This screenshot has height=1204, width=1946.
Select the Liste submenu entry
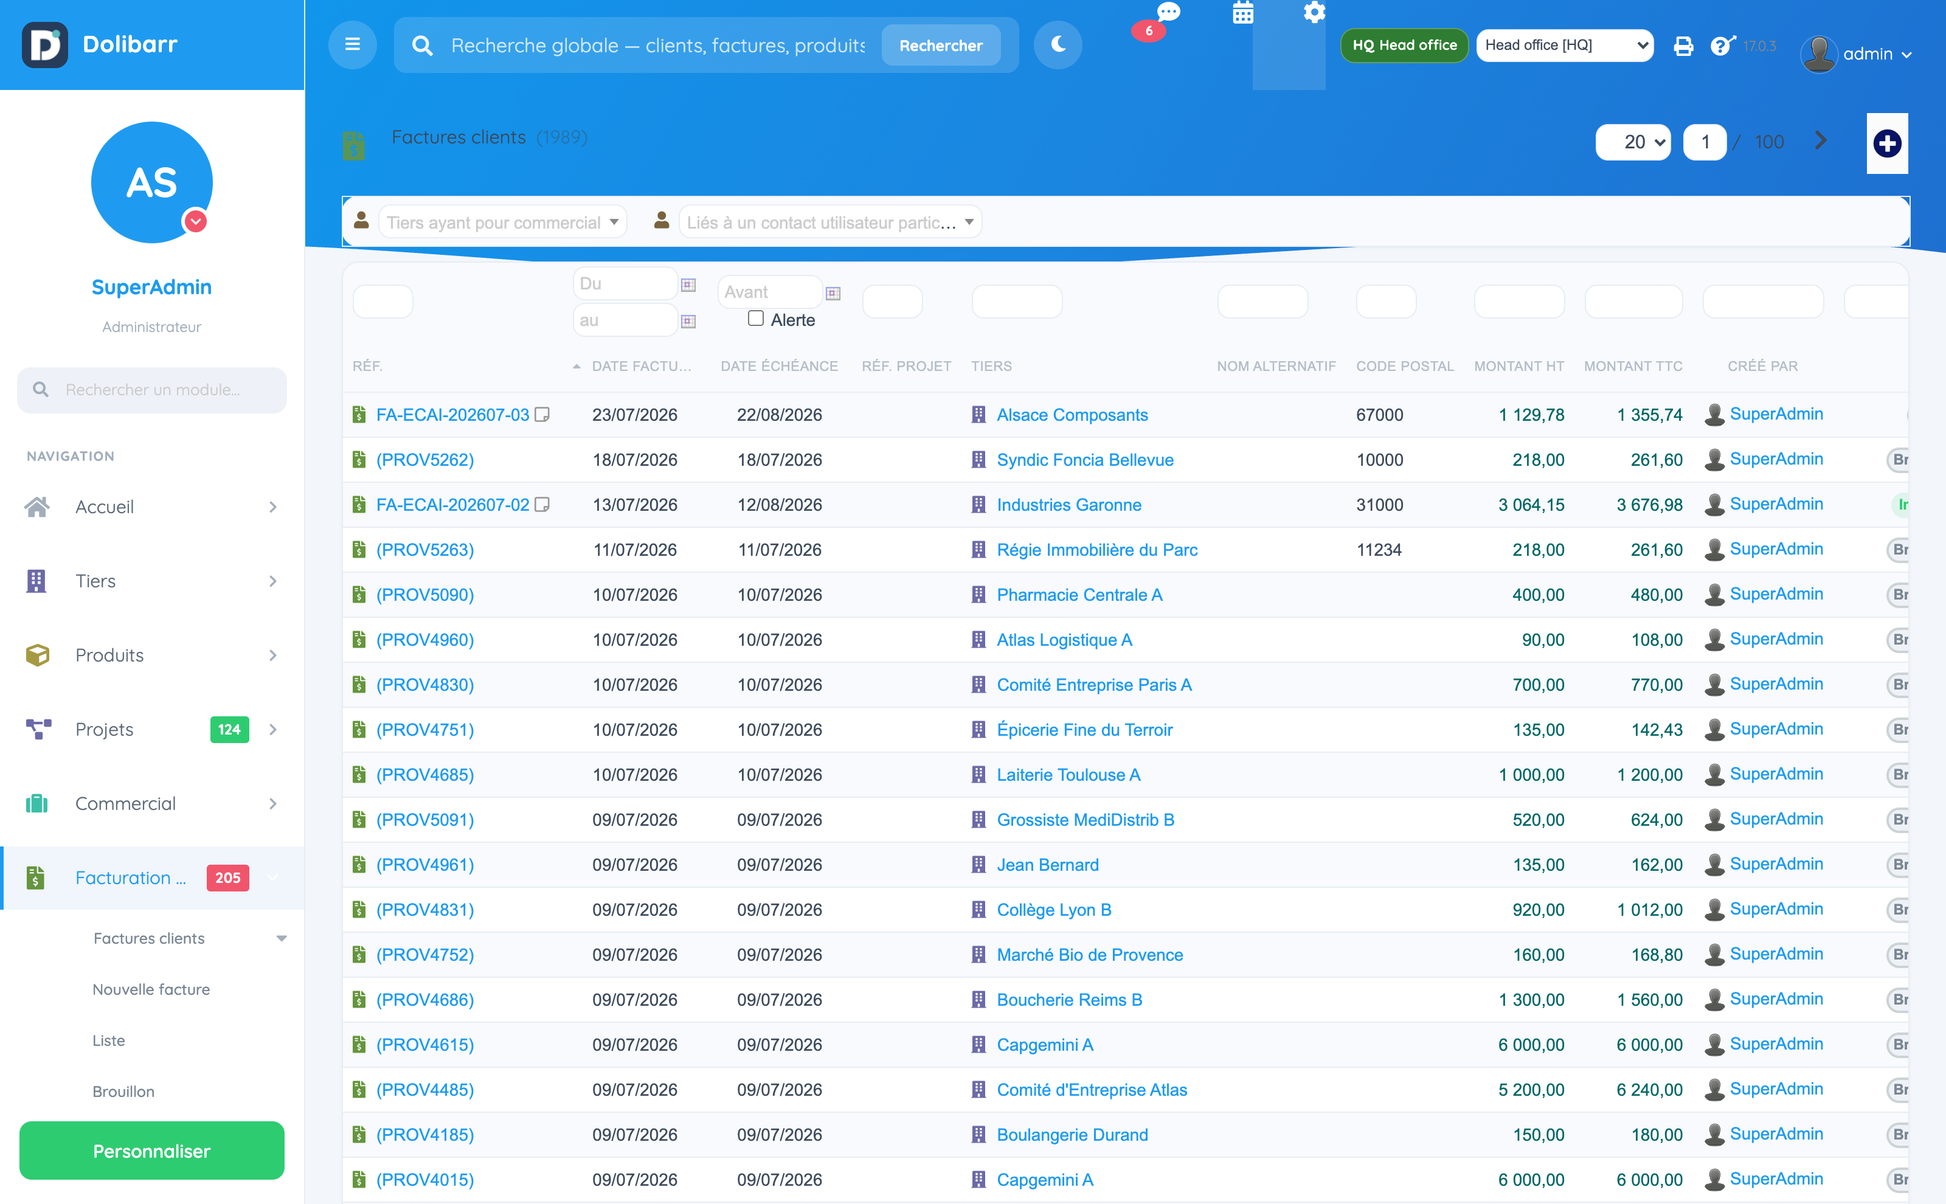point(109,1040)
